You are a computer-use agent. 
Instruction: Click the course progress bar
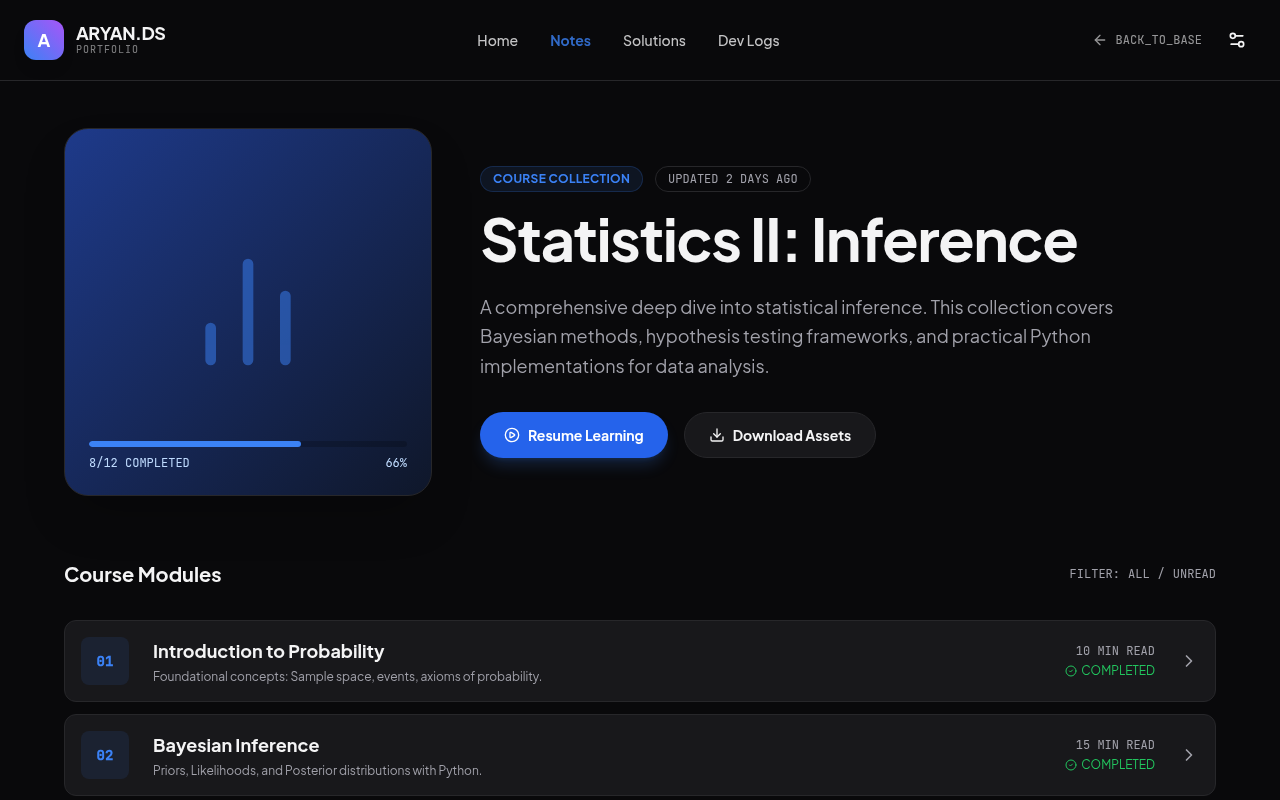[x=248, y=443]
